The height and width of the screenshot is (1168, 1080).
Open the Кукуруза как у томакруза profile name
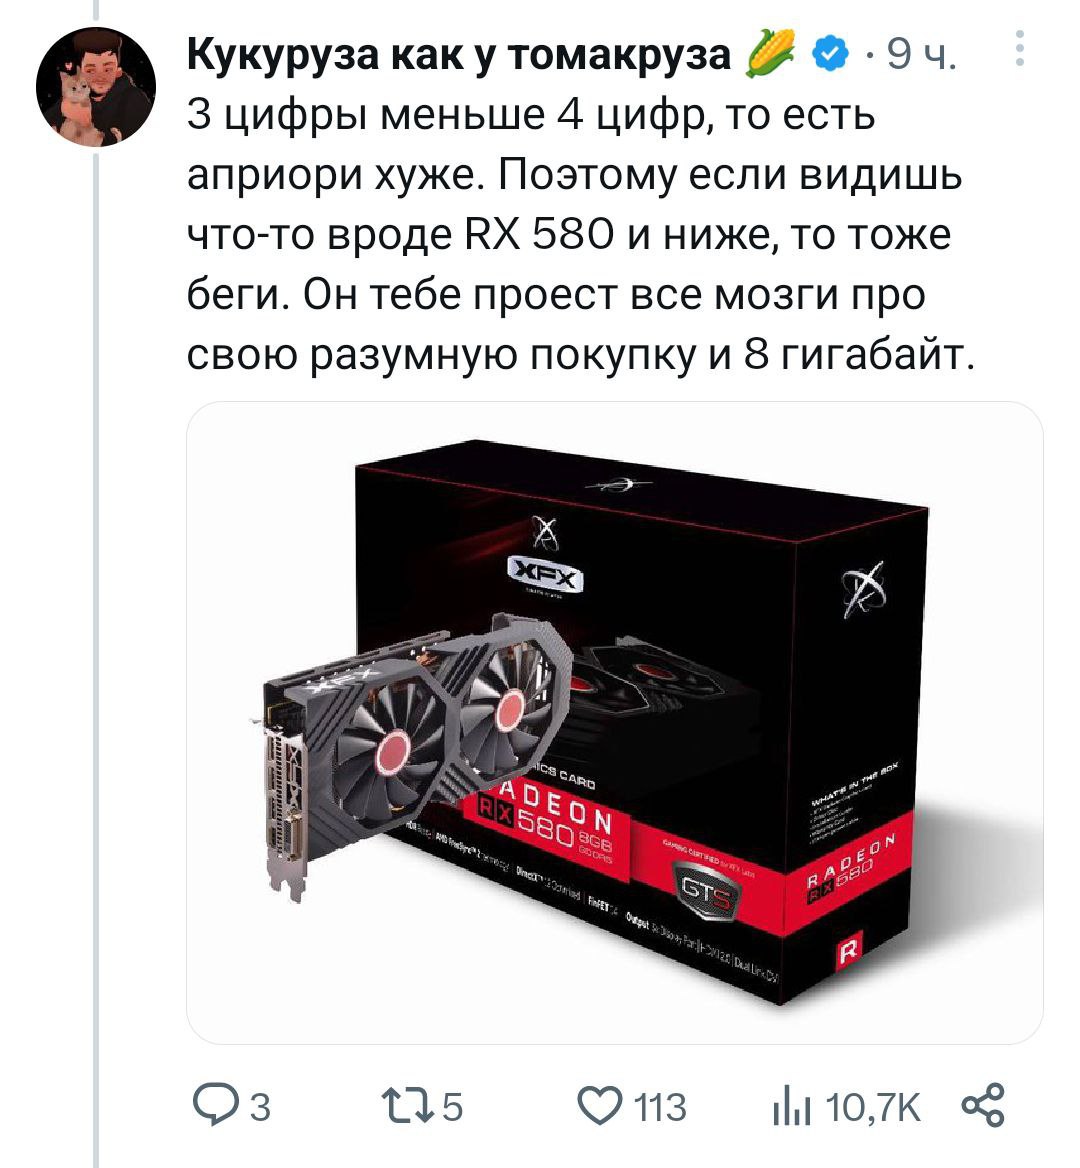458,54
